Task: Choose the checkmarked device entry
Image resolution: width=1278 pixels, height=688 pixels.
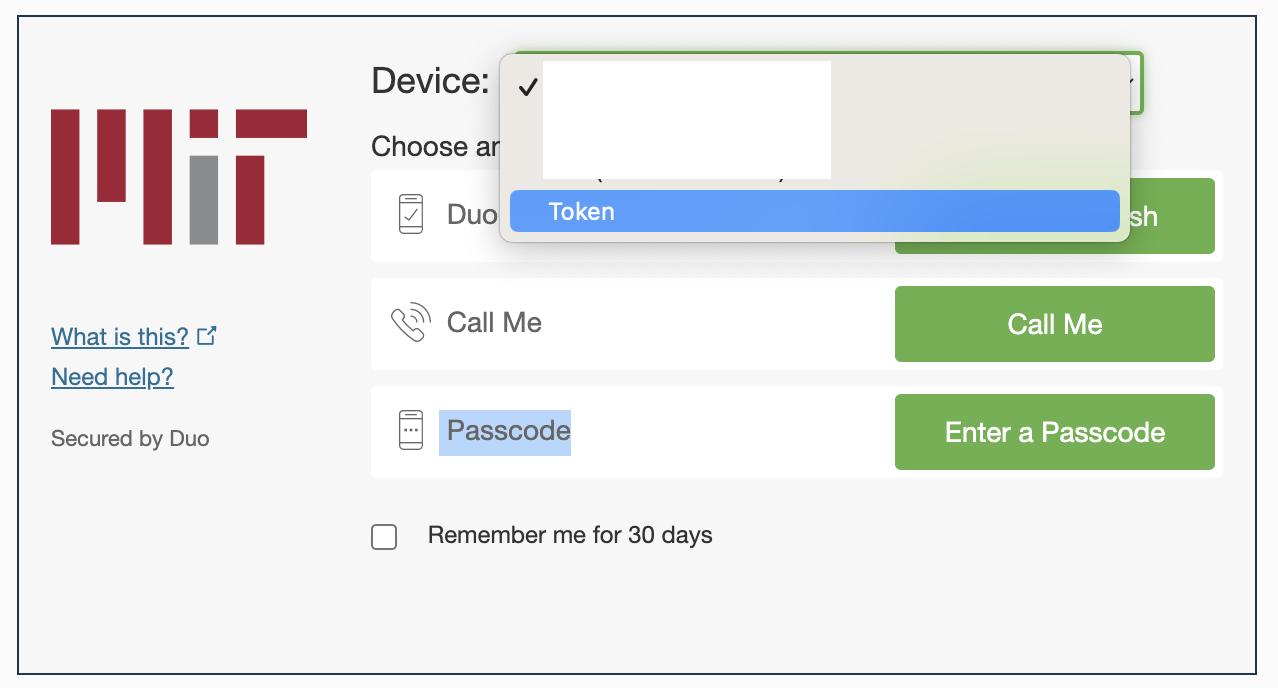Action: (814, 88)
